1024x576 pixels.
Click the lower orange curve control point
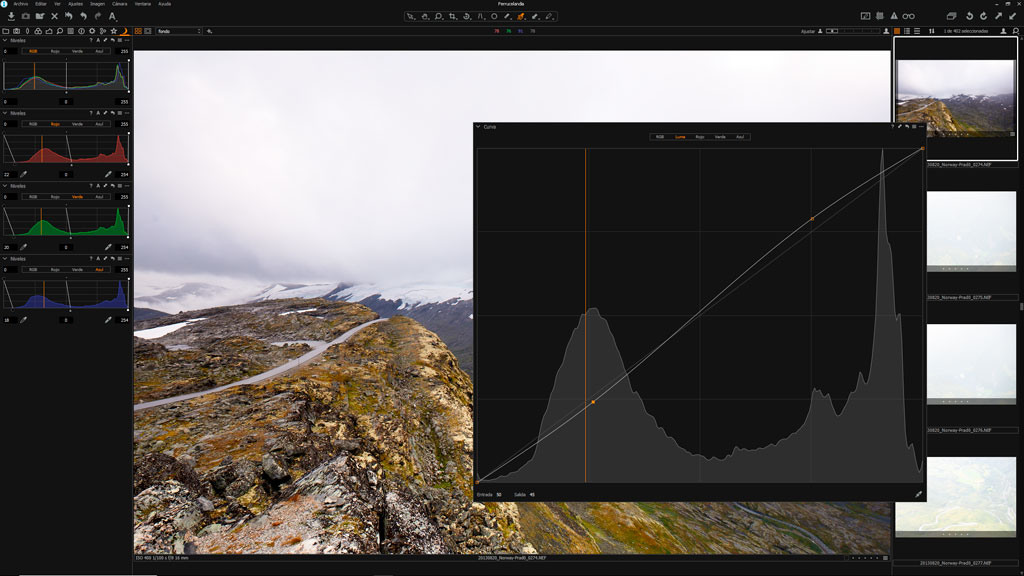click(593, 402)
